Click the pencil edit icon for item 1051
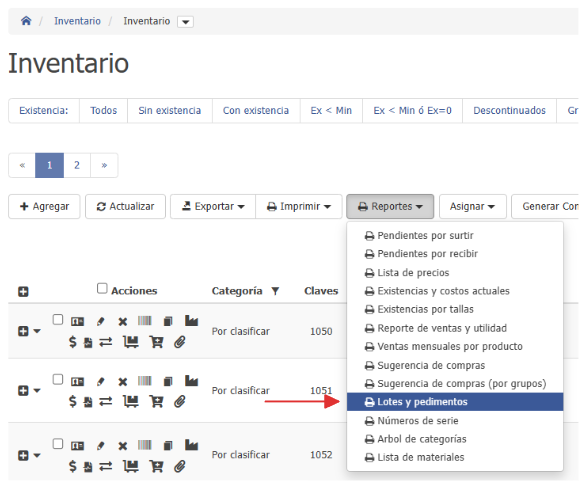 100,382
